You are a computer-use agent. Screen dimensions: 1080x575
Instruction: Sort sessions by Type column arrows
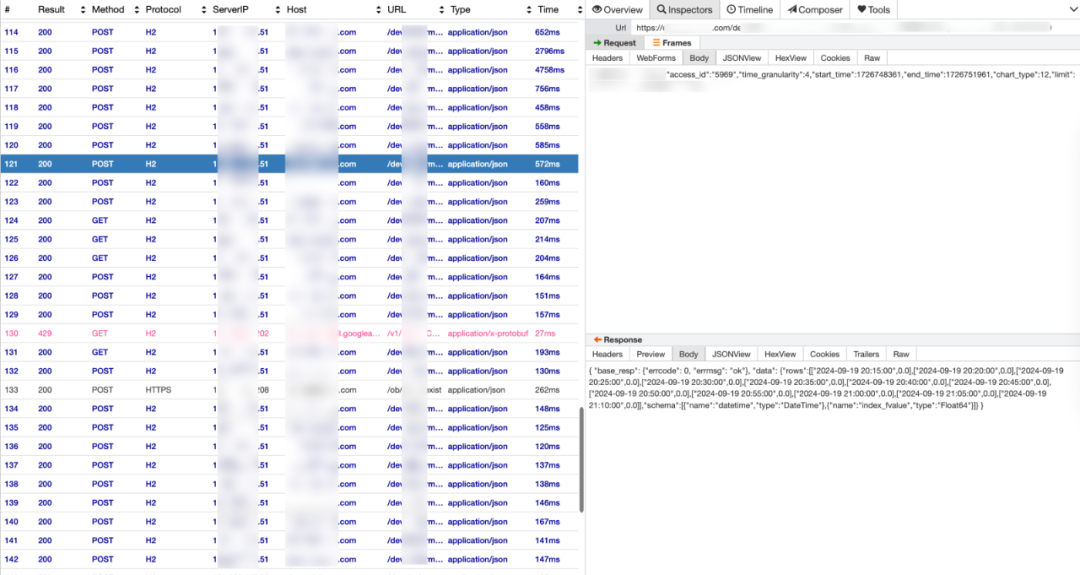(x=528, y=10)
